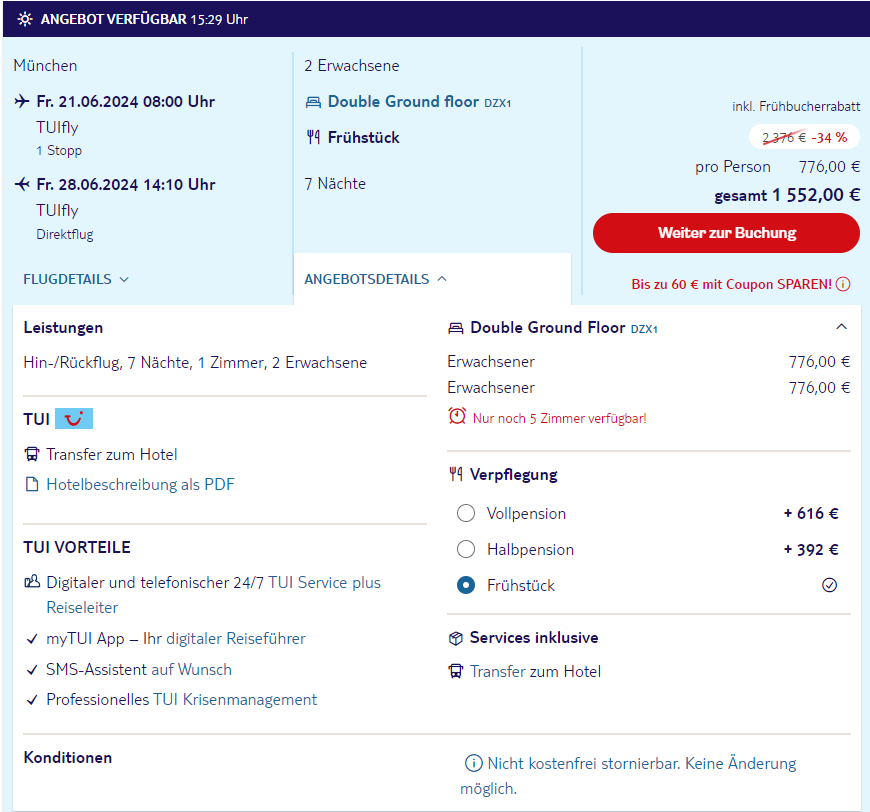Click the pro Person 776,00 € line
The width and height of the screenshot is (870, 812).
[777, 167]
